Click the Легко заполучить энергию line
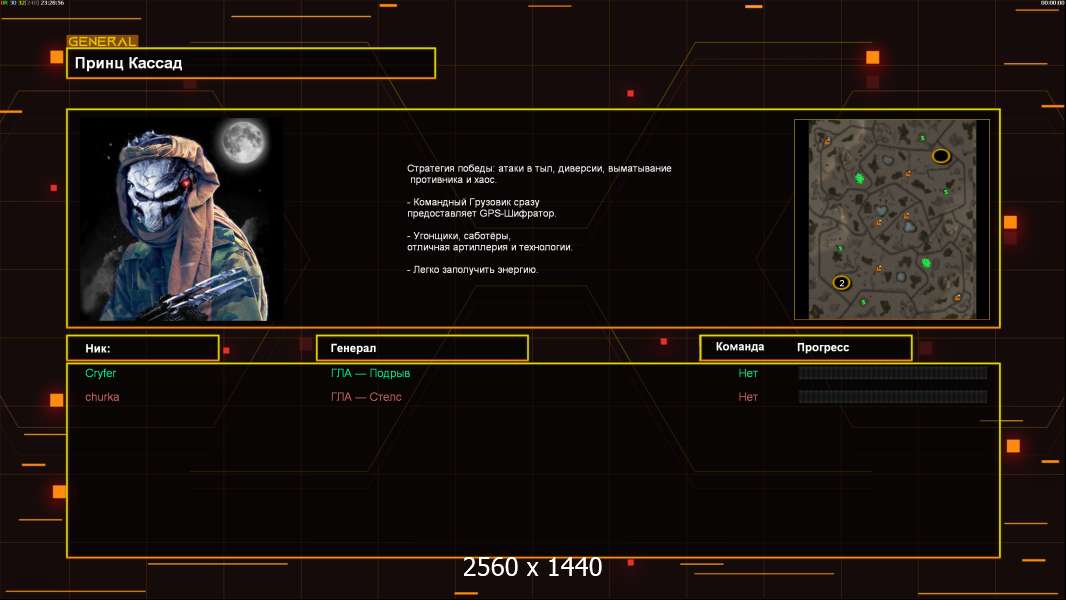 pyautogui.click(x=472, y=270)
